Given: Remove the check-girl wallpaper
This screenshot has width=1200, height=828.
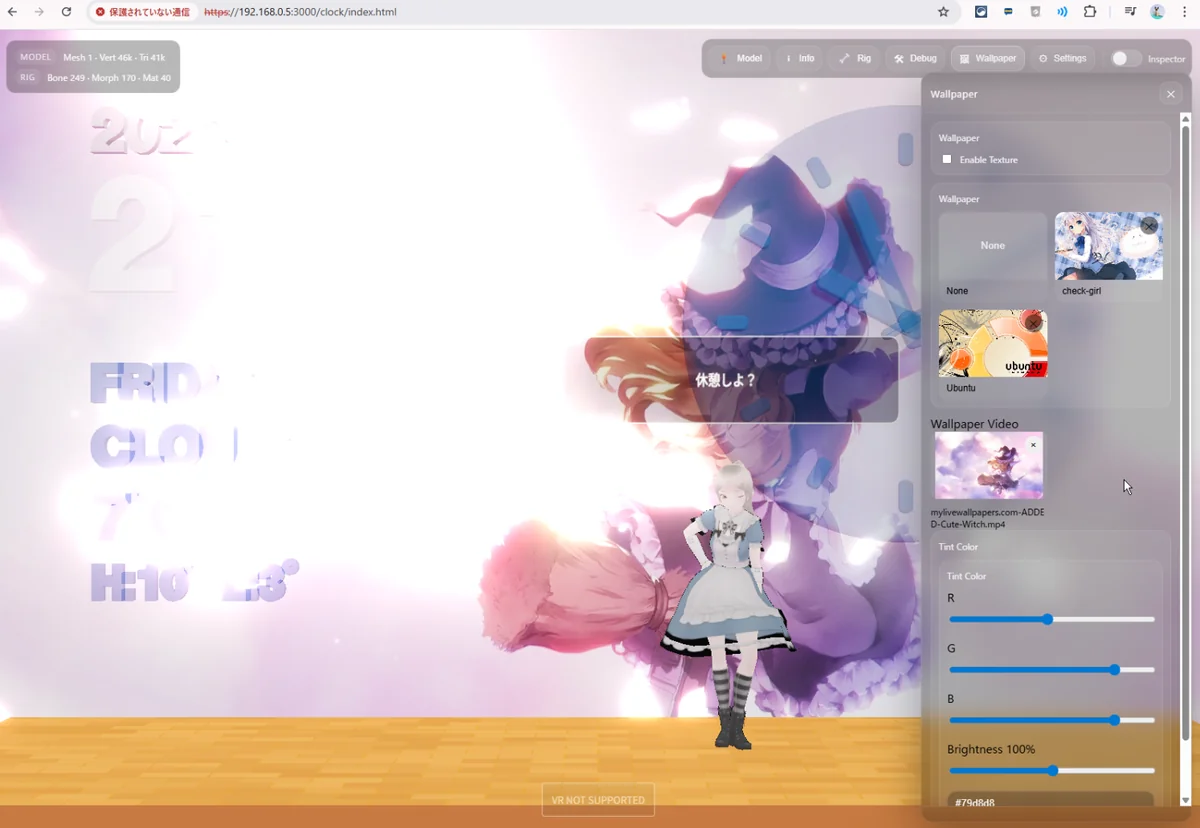Looking at the screenshot, I should tap(1149, 226).
